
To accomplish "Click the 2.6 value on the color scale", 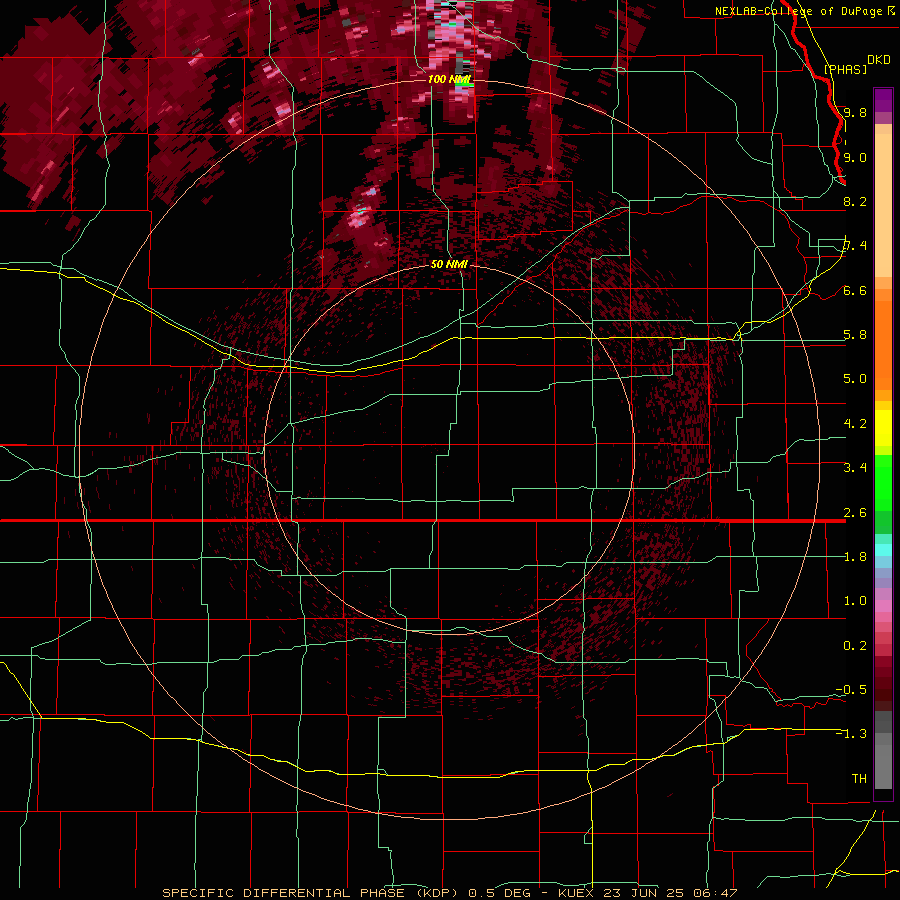I will click(855, 513).
